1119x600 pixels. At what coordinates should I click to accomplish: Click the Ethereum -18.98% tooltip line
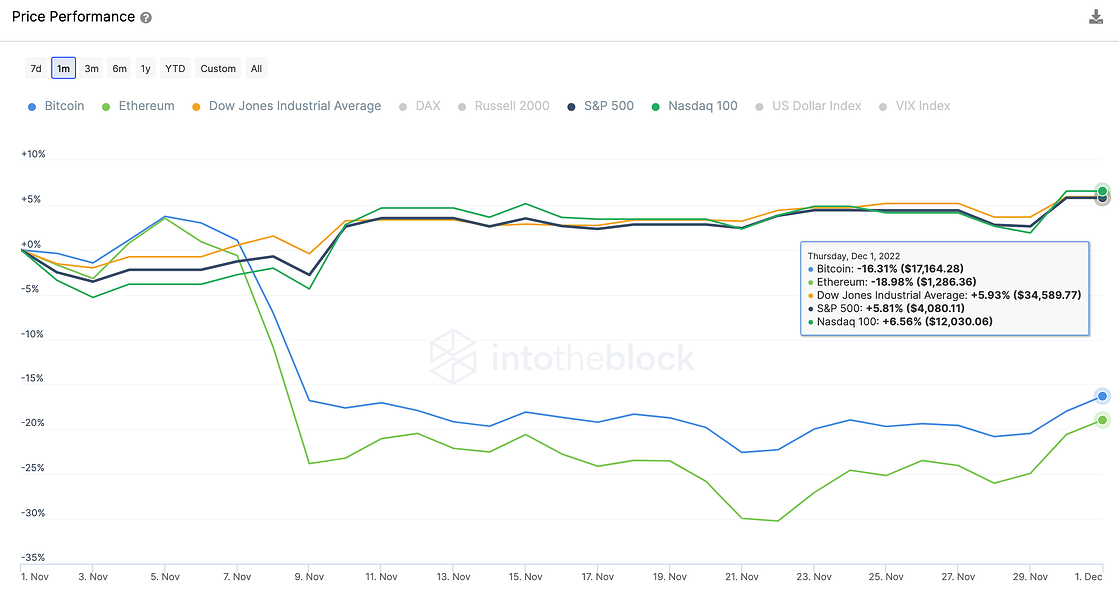(892, 283)
